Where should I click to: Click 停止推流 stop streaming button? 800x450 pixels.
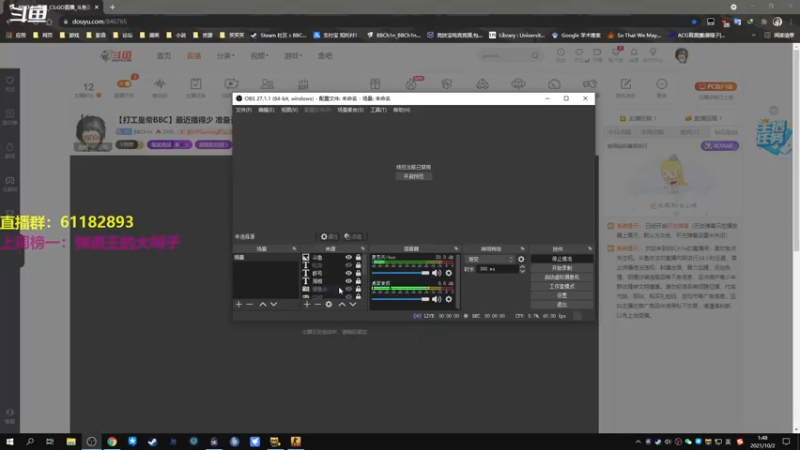click(x=562, y=259)
